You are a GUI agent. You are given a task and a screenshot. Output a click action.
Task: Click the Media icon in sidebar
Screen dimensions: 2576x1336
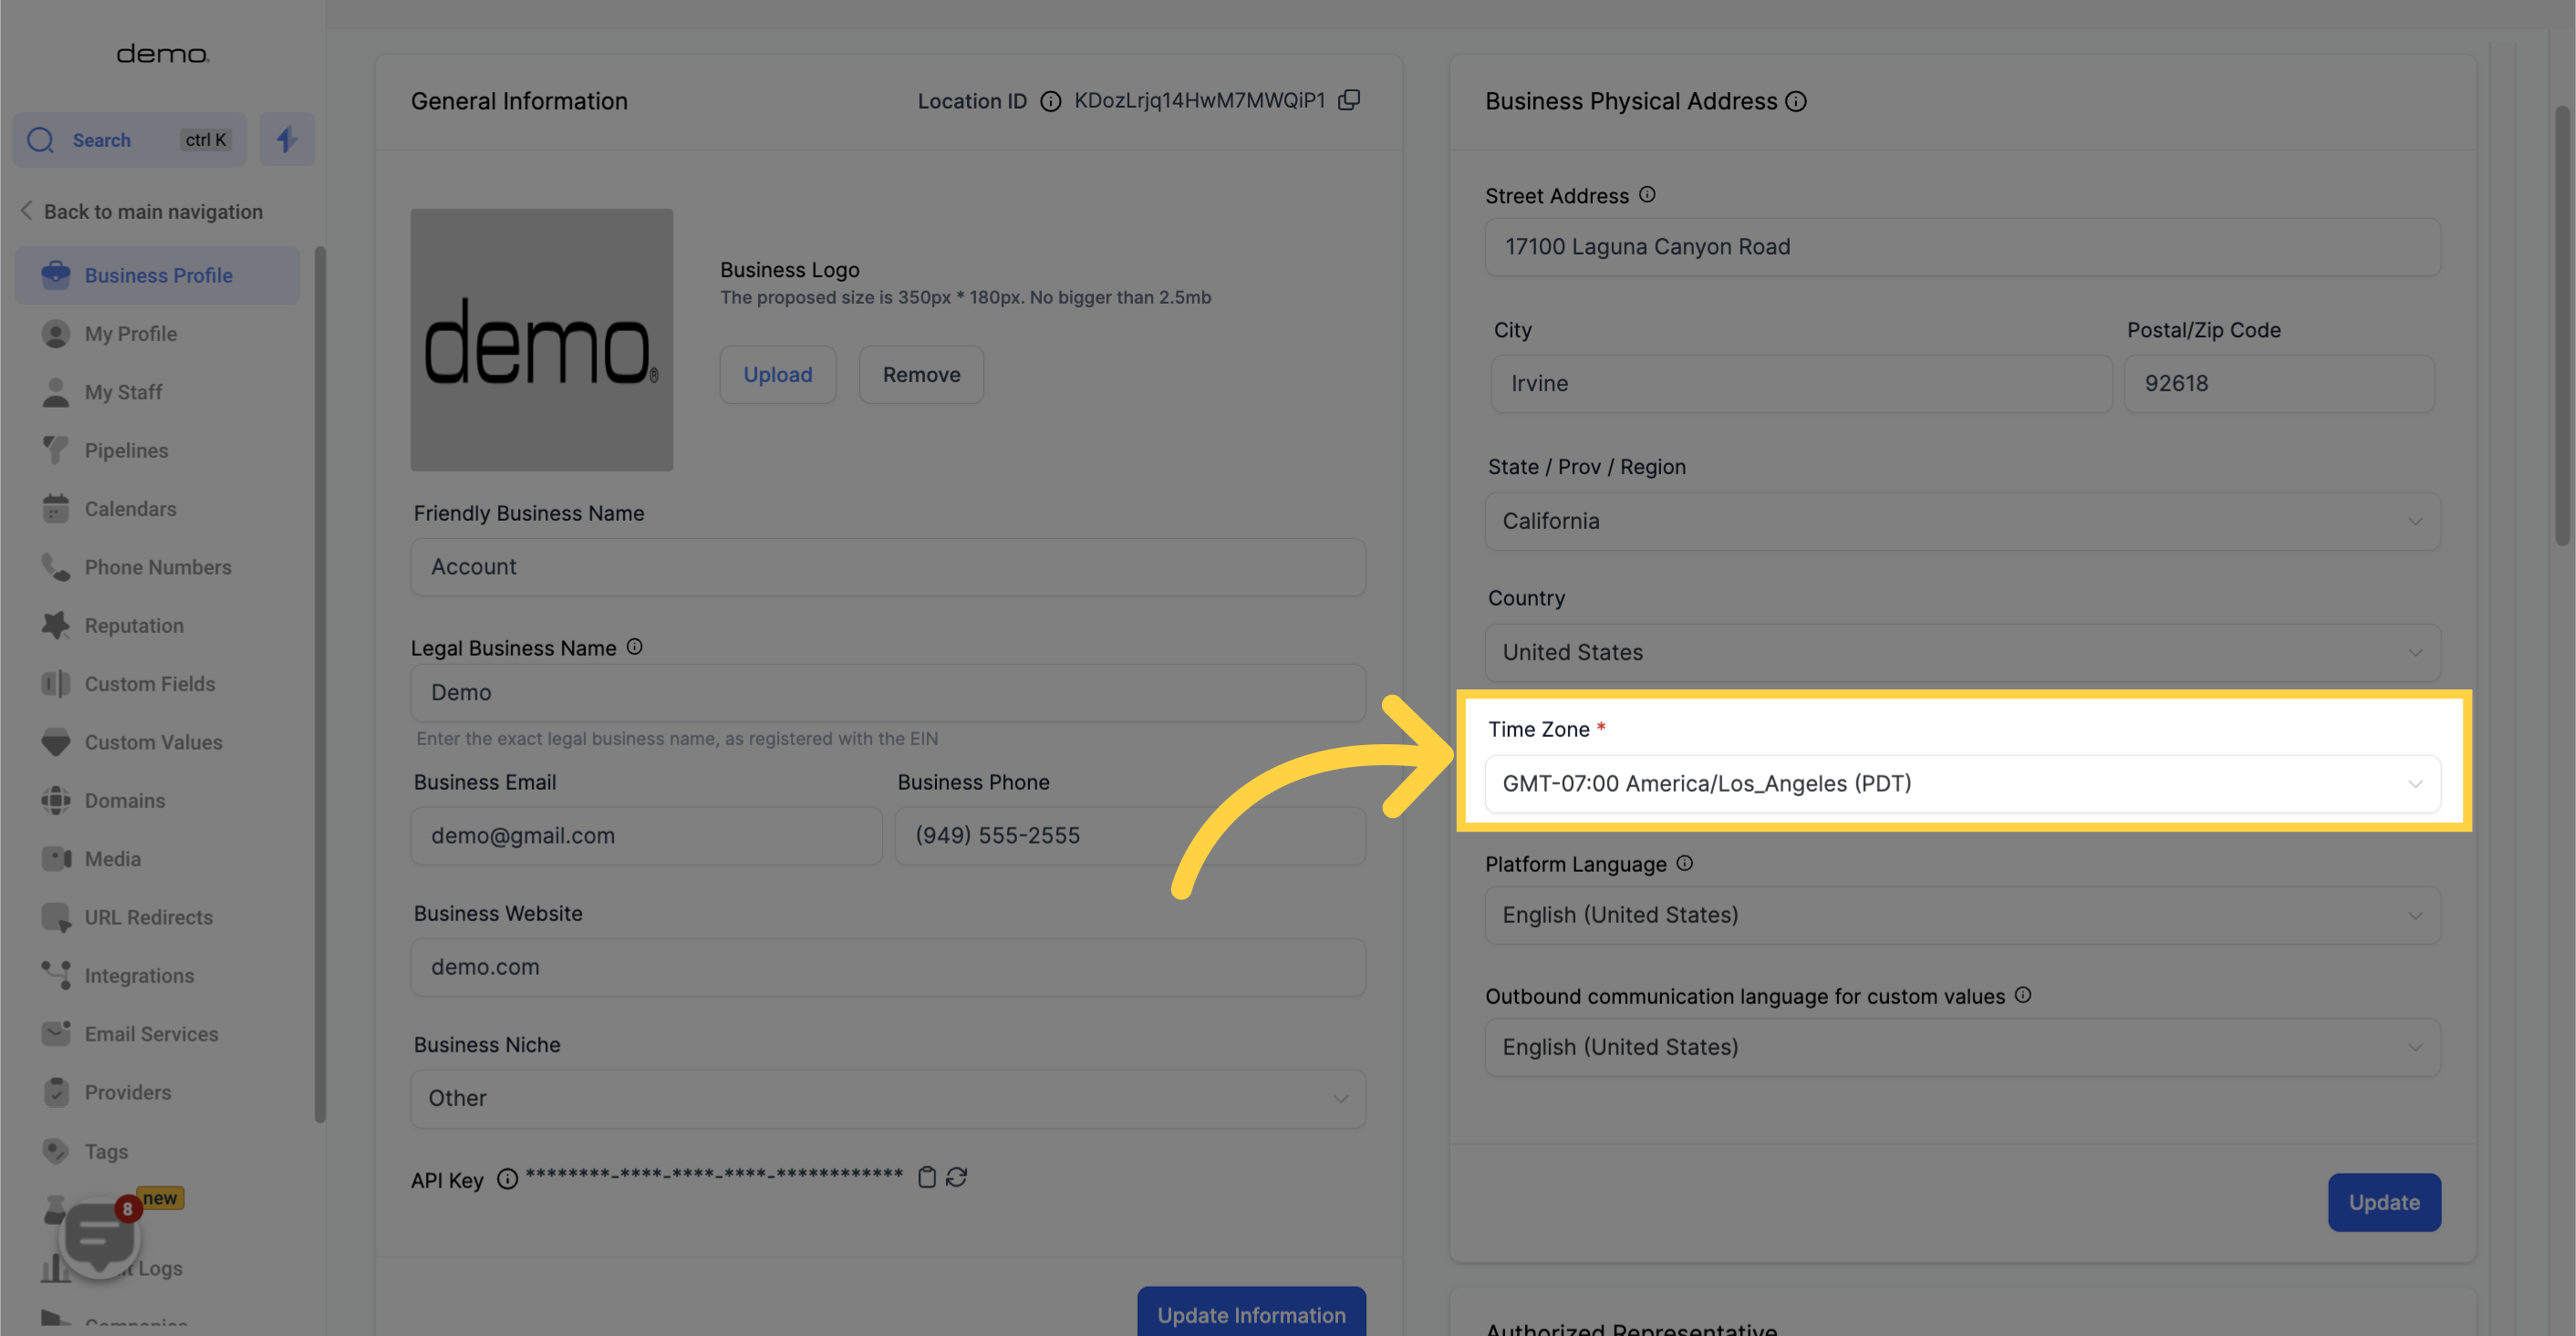pos(56,858)
